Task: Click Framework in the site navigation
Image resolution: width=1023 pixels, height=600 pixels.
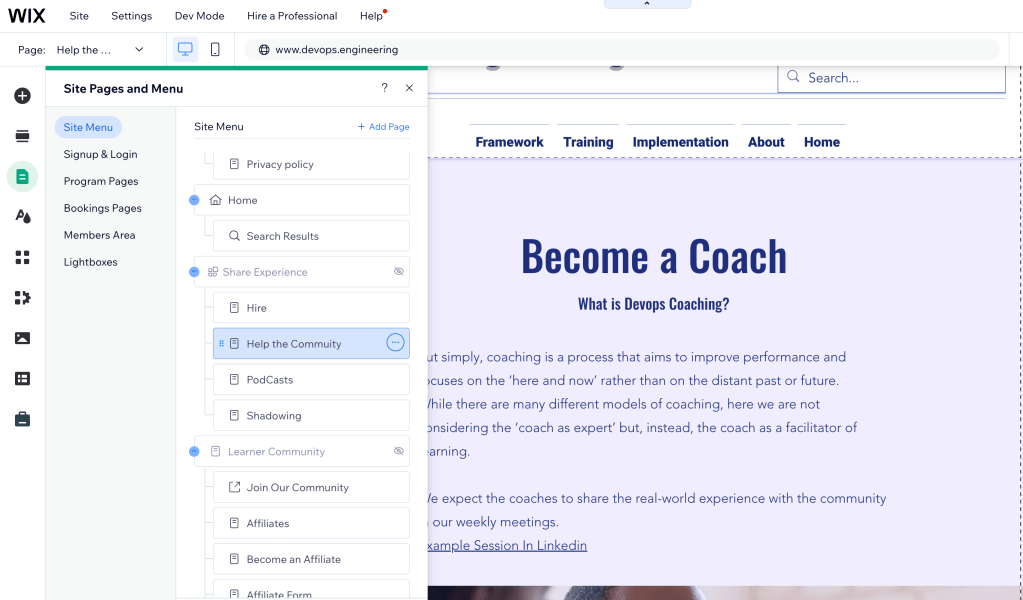Action: pos(510,142)
